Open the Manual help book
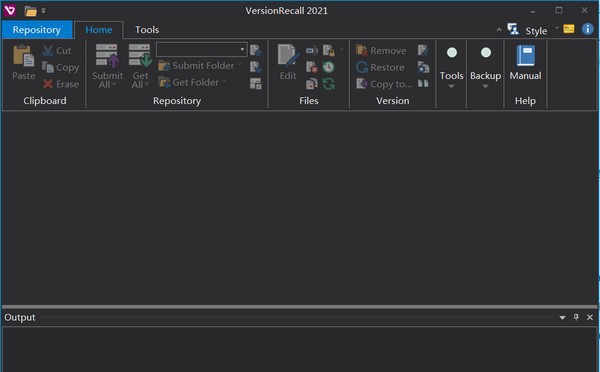This screenshot has width=600, height=372. (525, 63)
